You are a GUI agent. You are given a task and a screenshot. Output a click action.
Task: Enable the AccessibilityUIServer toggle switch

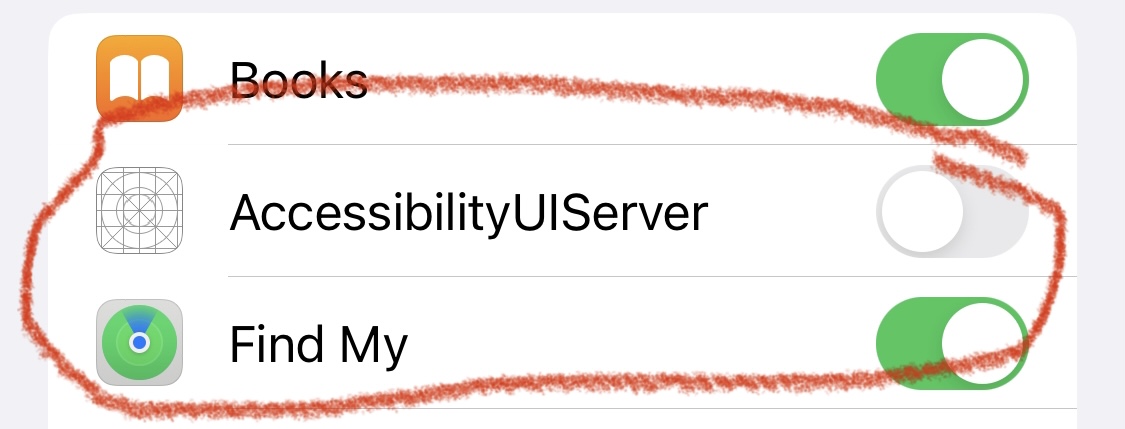click(952, 210)
